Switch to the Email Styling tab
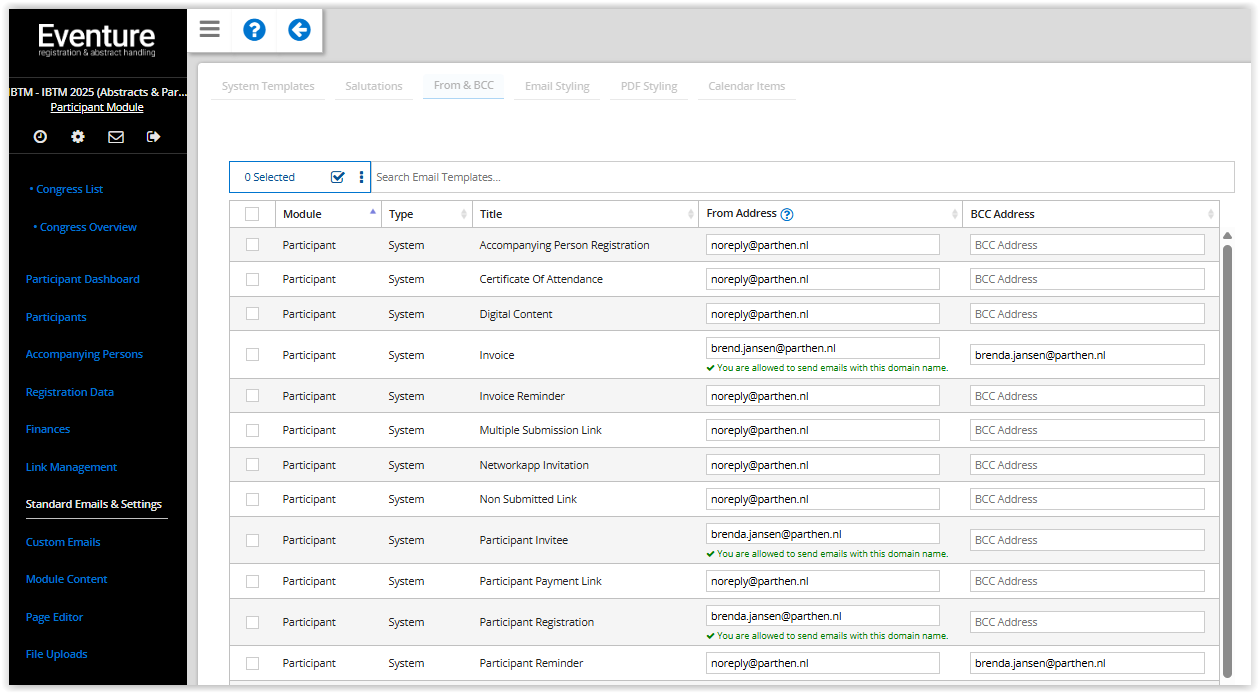This screenshot has height=693, width=1259. click(x=557, y=86)
